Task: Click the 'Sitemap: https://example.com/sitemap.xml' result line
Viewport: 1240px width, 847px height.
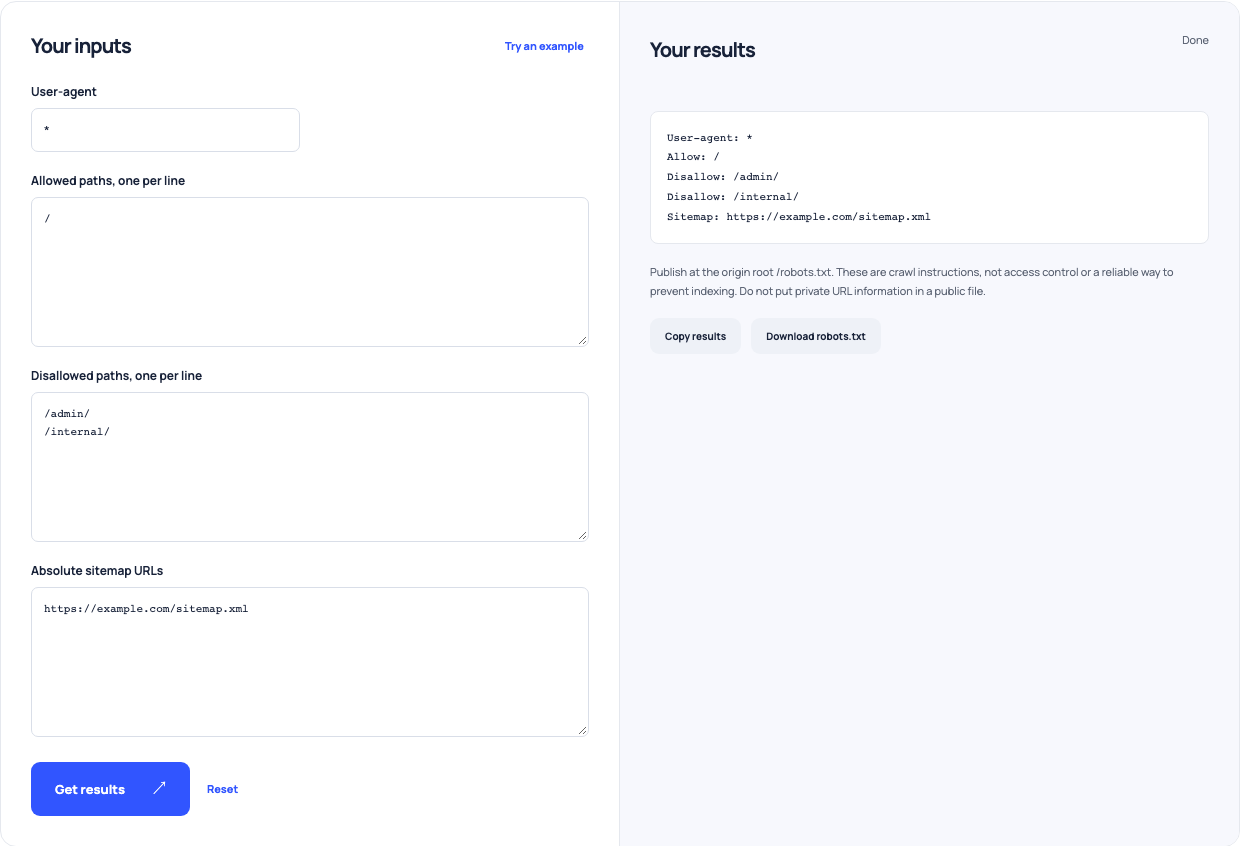Action: point(799,216)
